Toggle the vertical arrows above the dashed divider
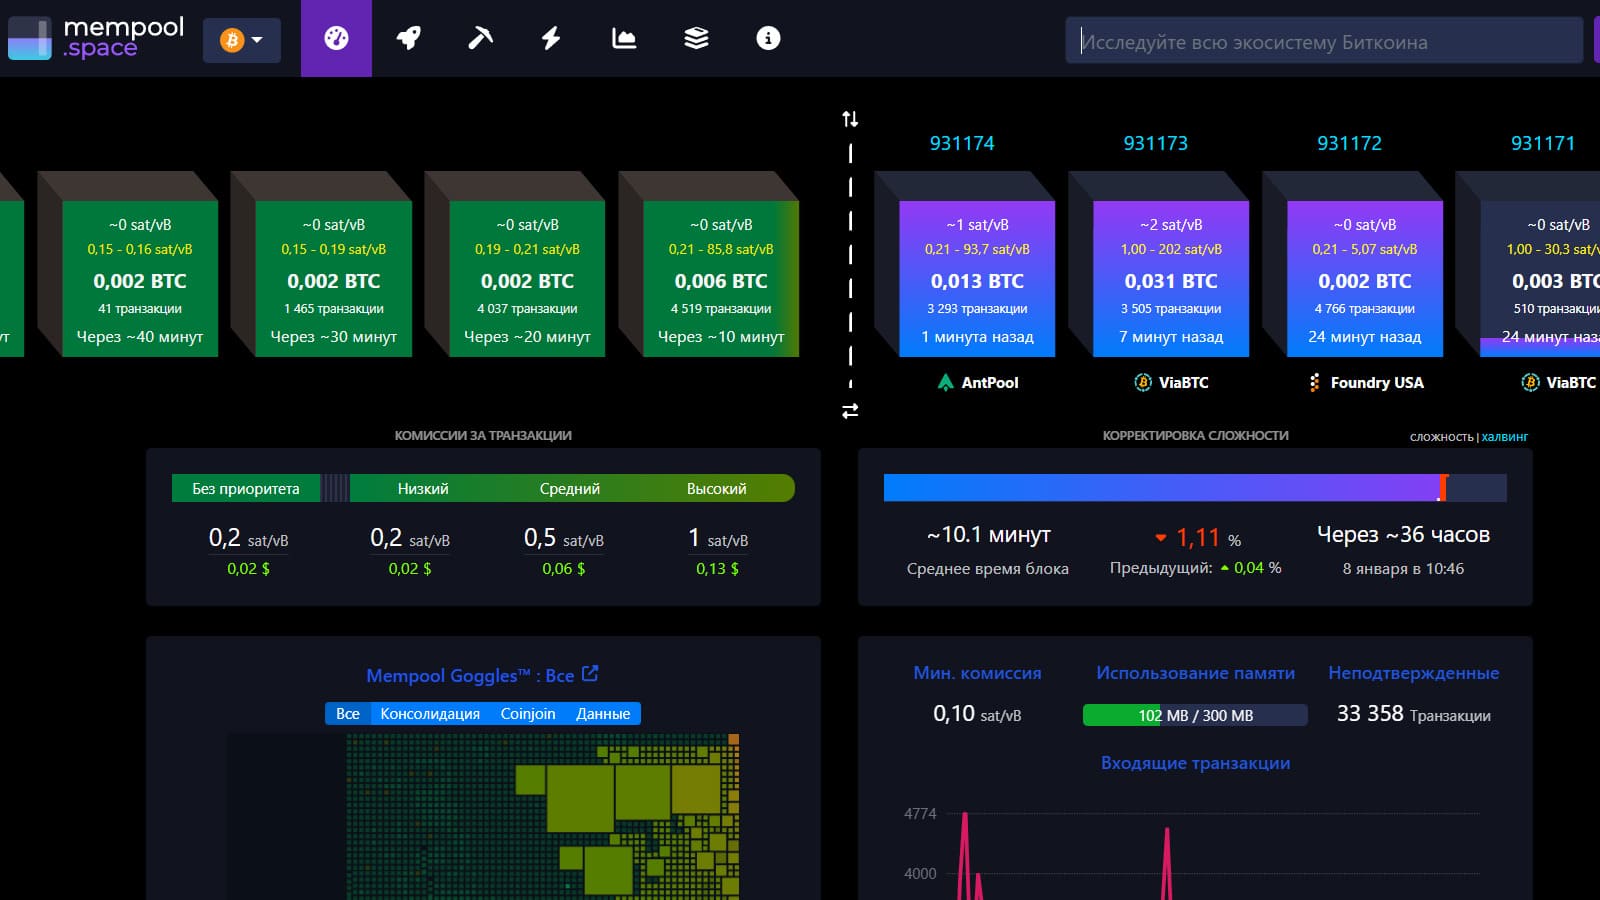 (x=851, y=118)
